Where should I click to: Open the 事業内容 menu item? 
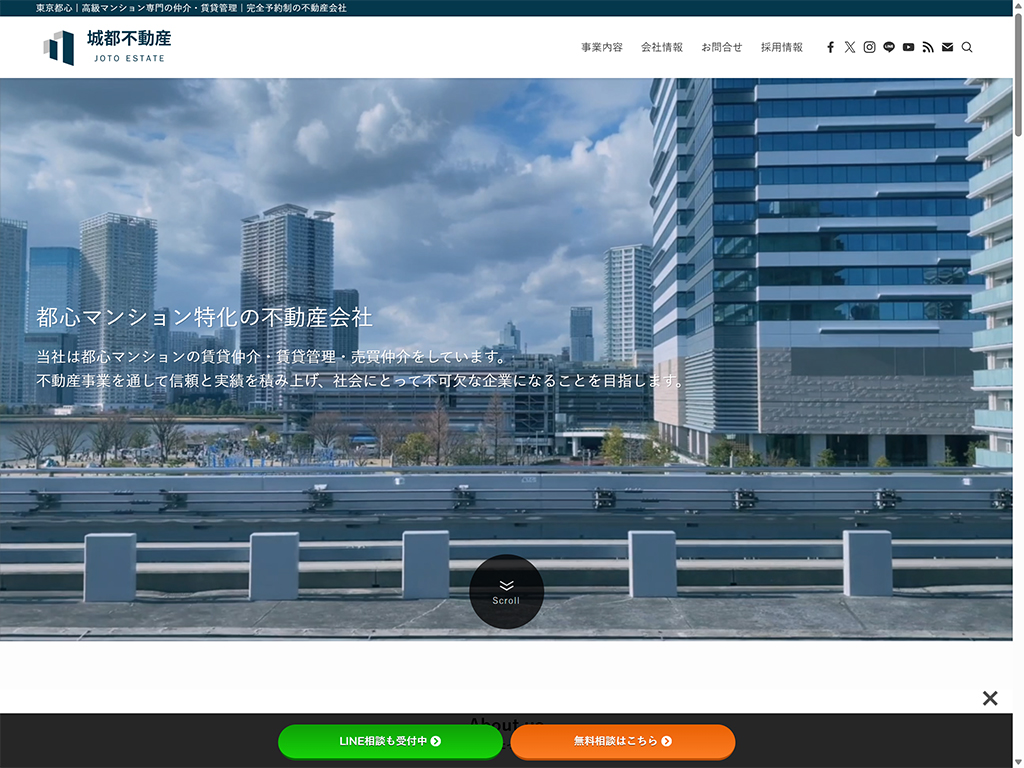click(602, 47)
